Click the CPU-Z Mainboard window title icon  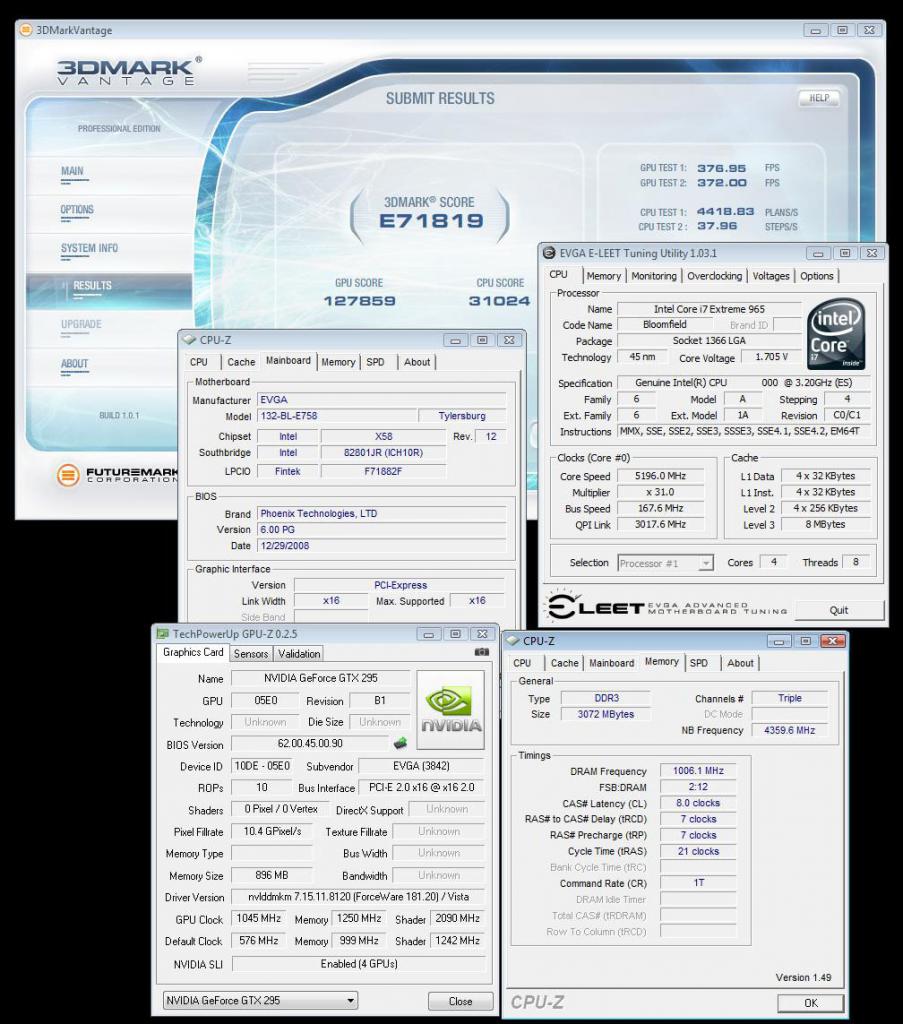click(189, 340)
